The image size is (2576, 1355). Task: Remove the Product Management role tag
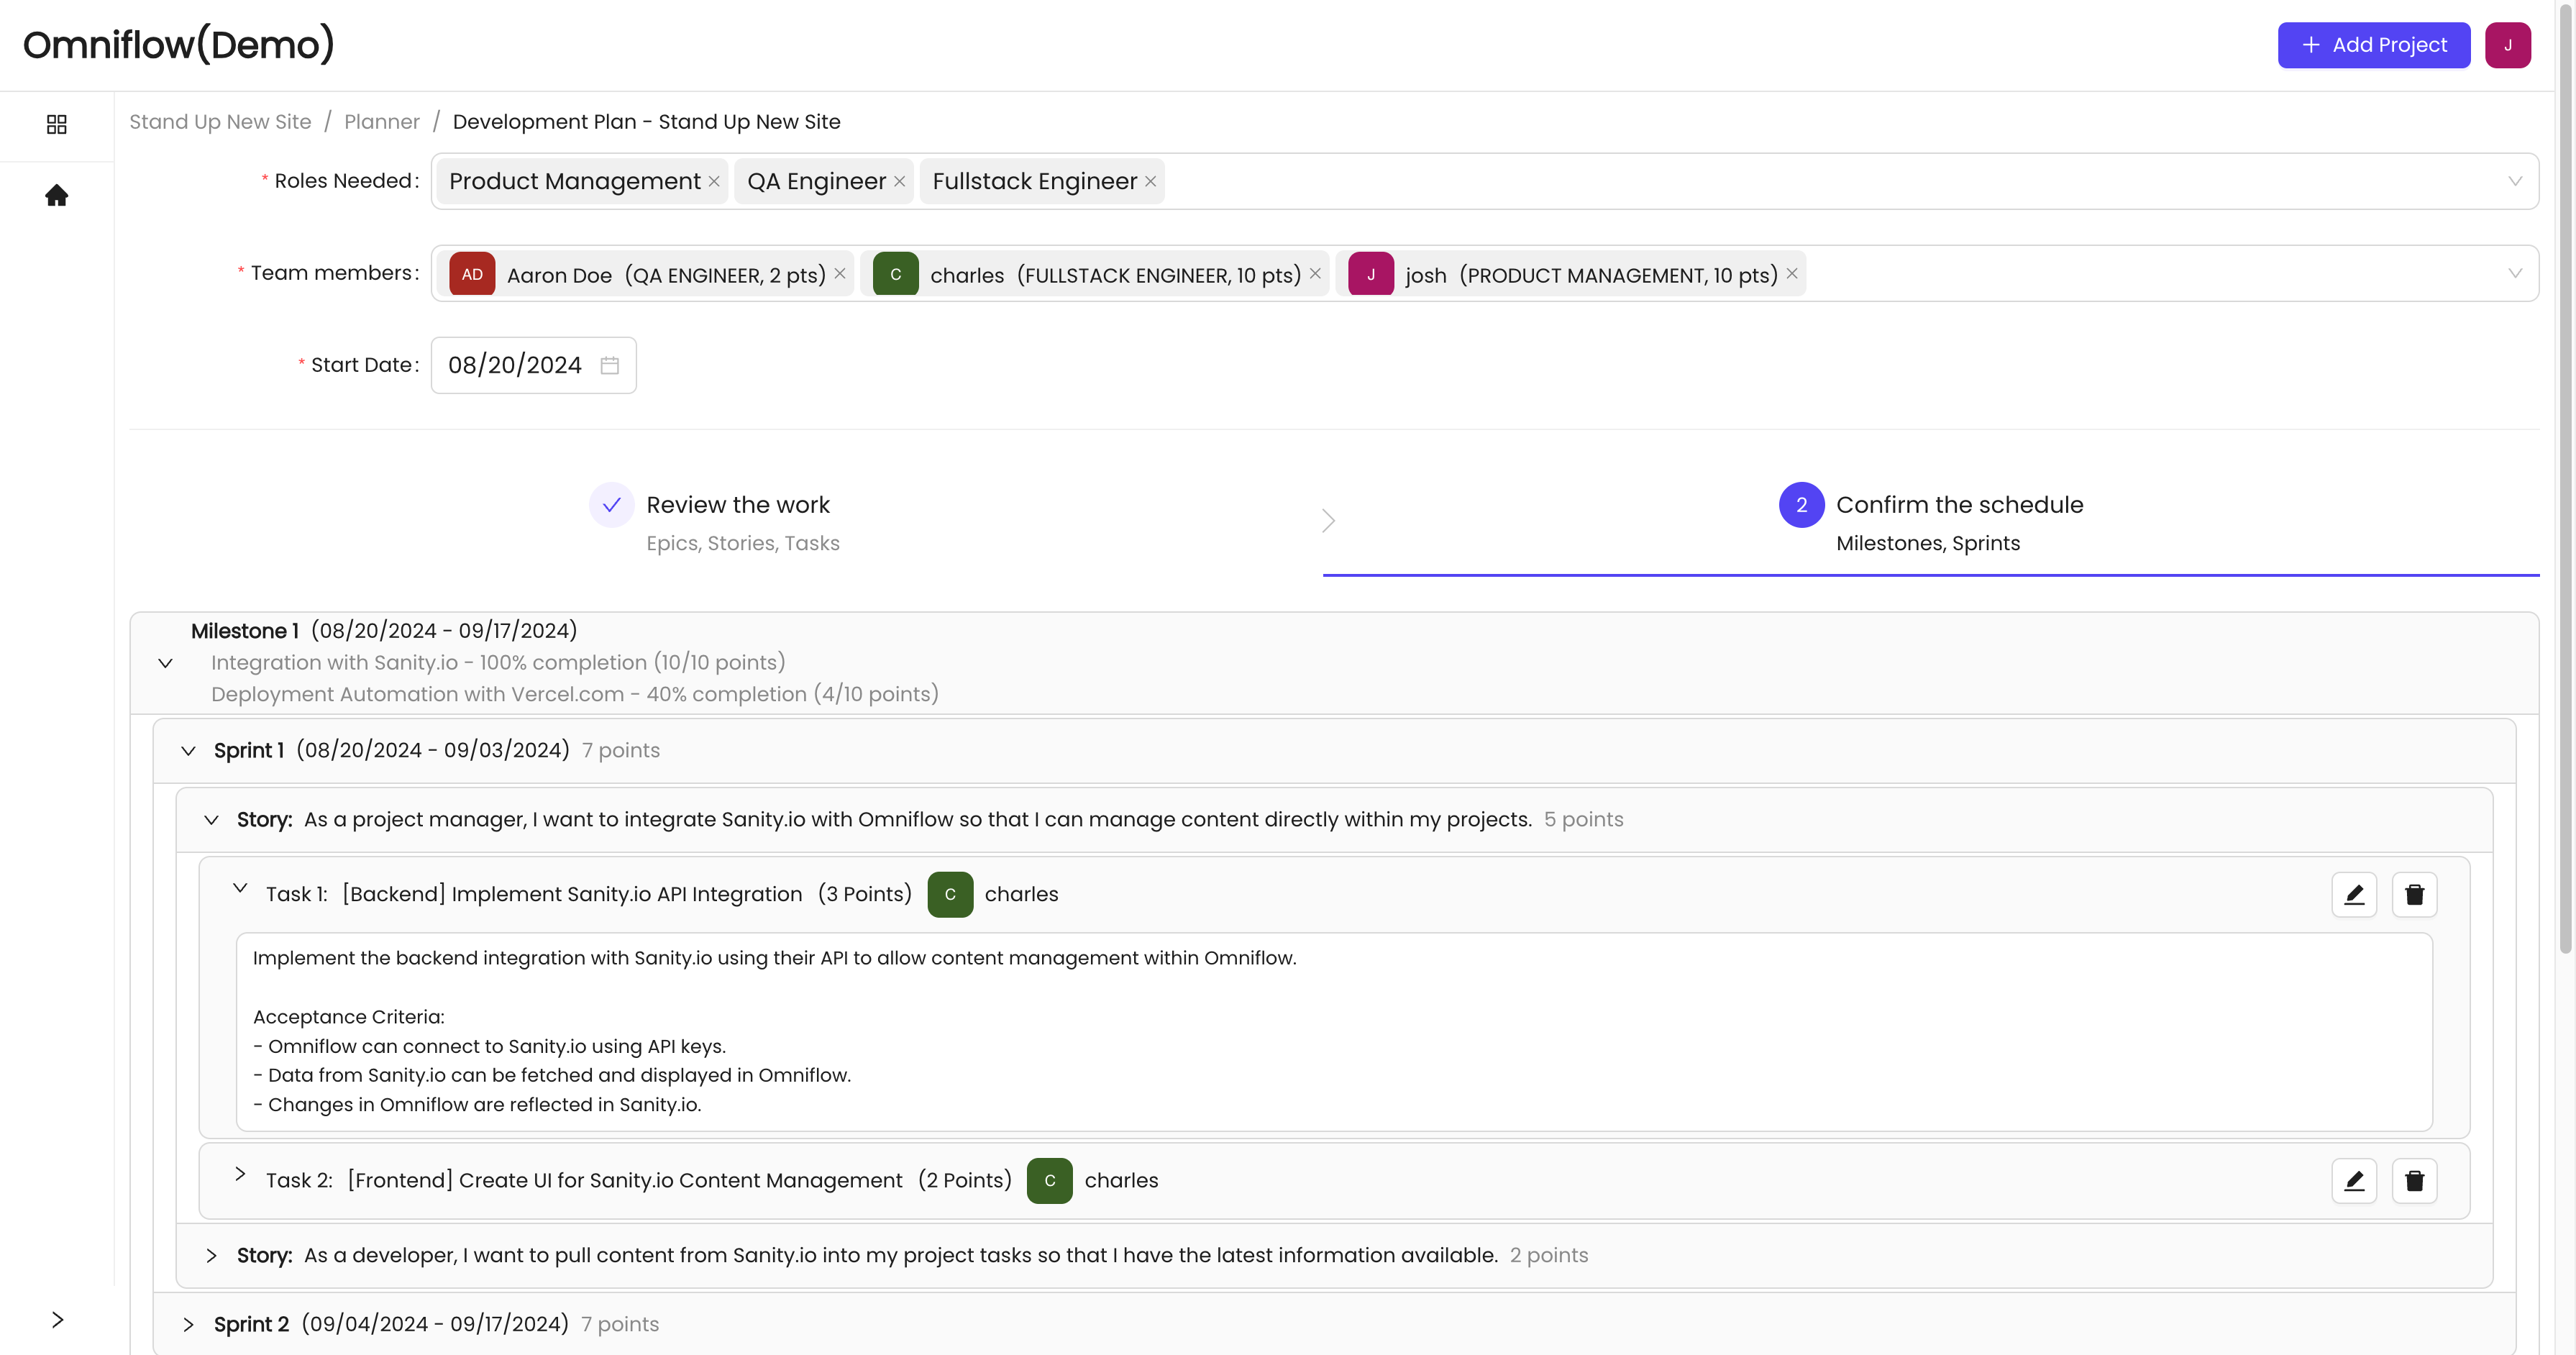pos(714,181)
